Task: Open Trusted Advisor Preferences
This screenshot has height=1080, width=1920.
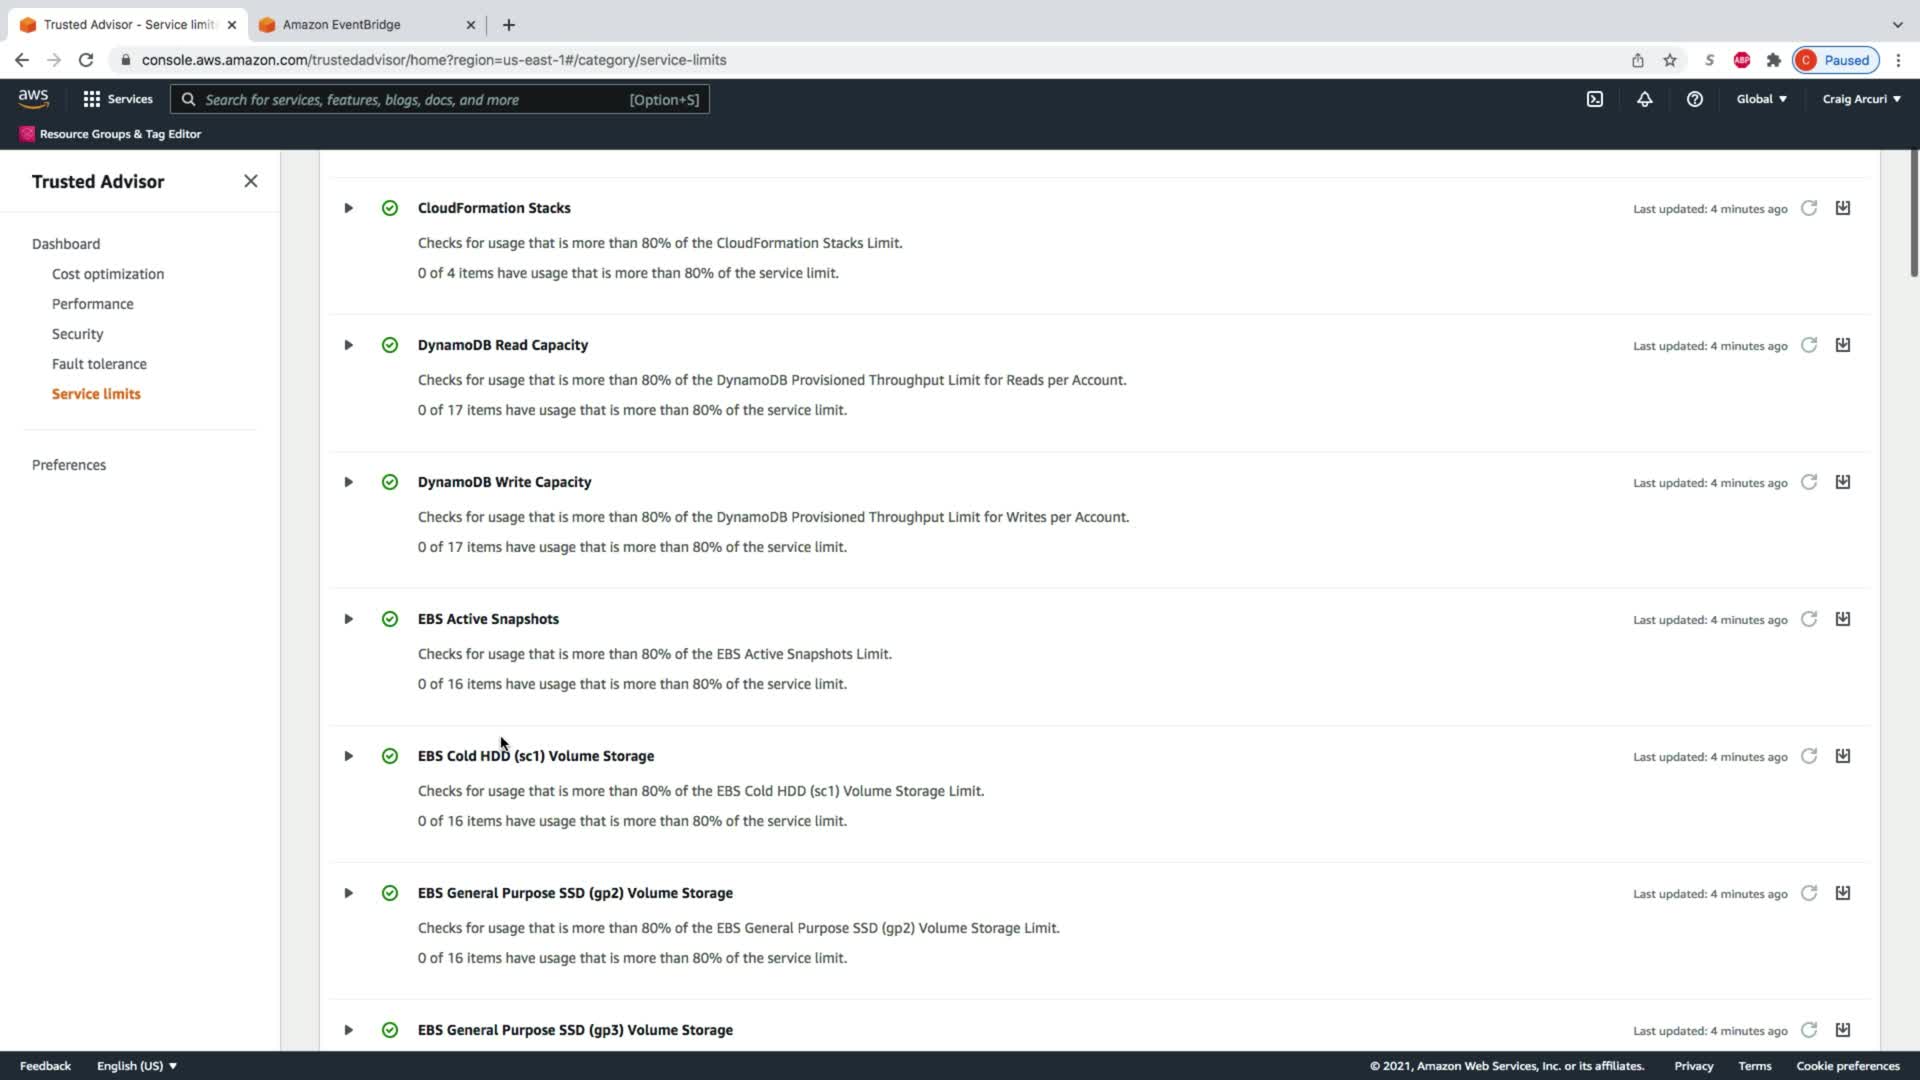Action: 69,465
